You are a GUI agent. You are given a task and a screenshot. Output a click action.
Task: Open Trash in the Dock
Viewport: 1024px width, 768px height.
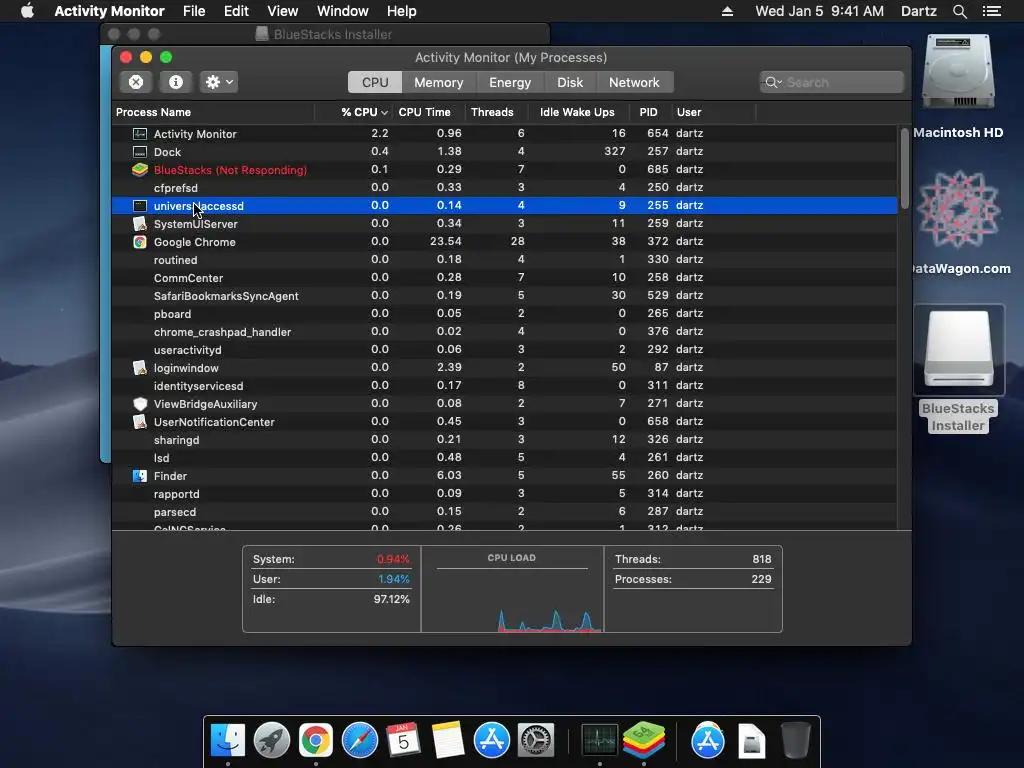tap(796, 741)
